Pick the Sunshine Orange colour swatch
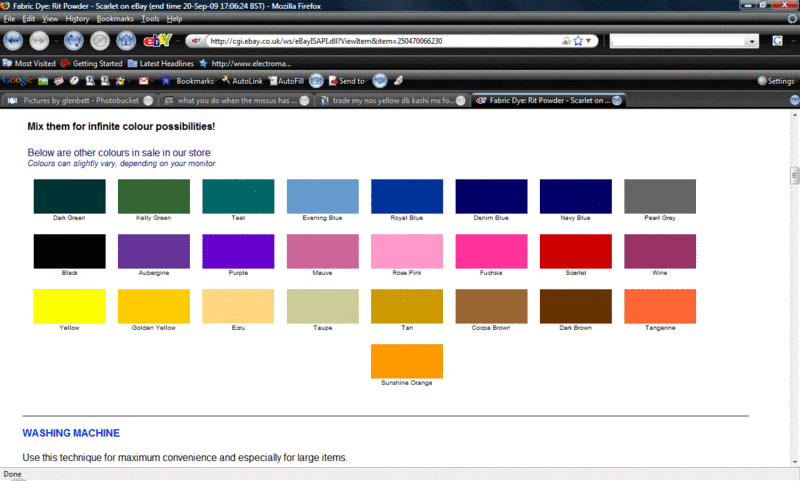 pyautogui.click(x=406, y=360)
